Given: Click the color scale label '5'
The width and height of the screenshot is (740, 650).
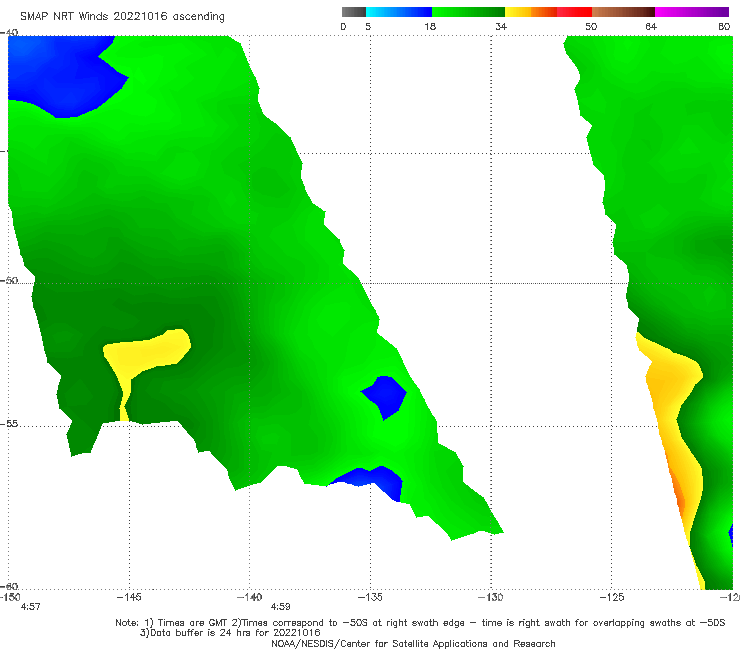Looking at the screenshot, I should 368,26.
